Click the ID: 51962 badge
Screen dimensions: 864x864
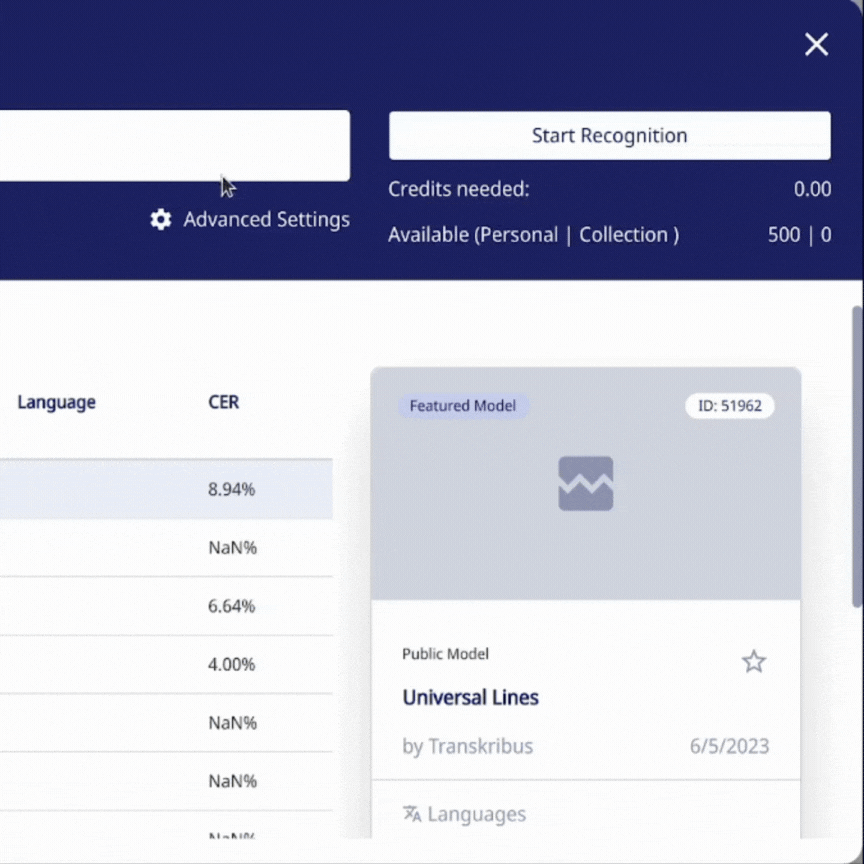point(729,406)
